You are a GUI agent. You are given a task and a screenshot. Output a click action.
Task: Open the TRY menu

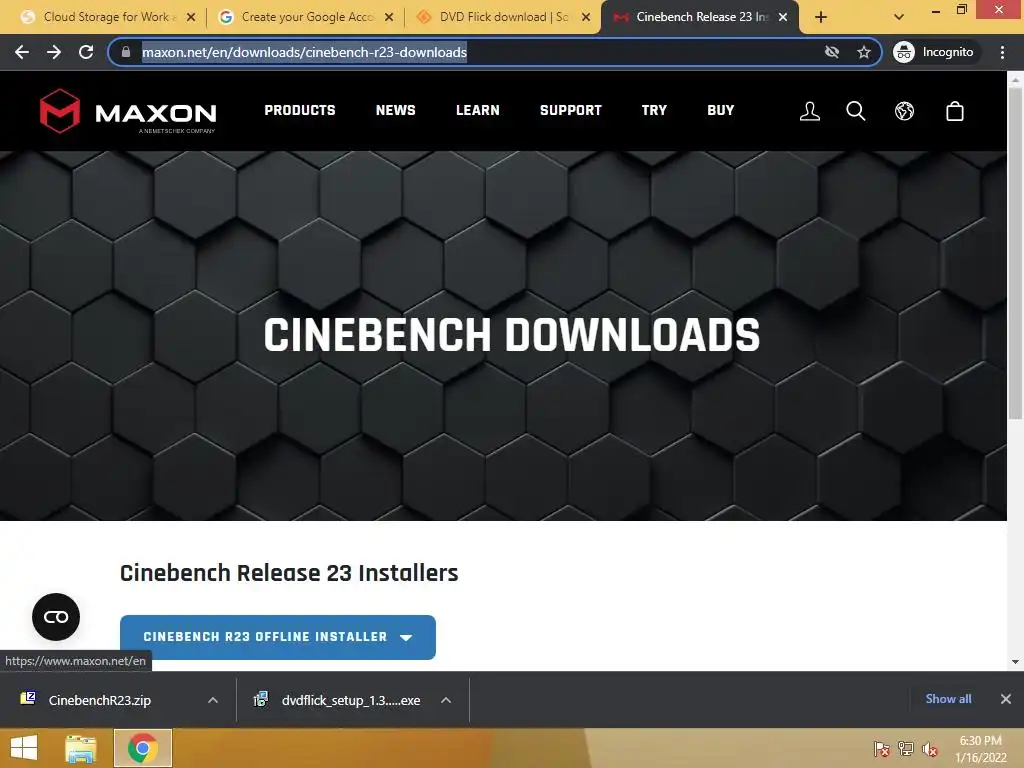[654, 110]
